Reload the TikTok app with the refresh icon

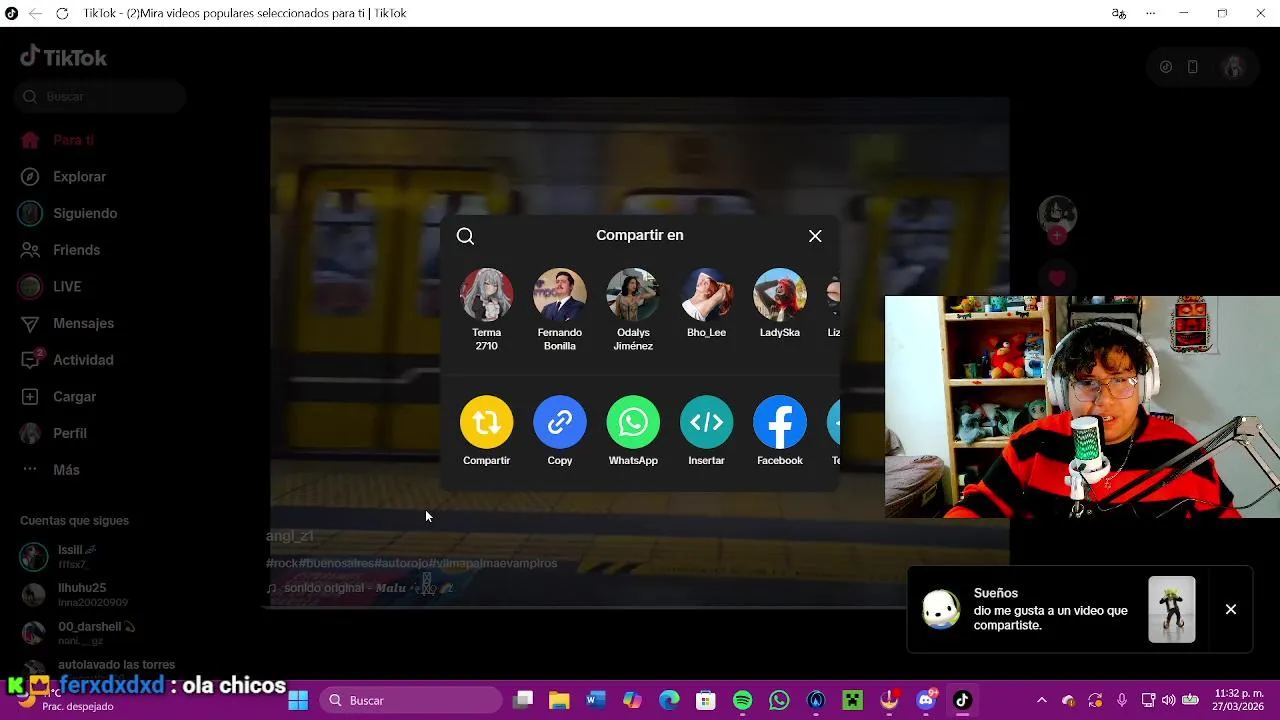click(62, 13)
